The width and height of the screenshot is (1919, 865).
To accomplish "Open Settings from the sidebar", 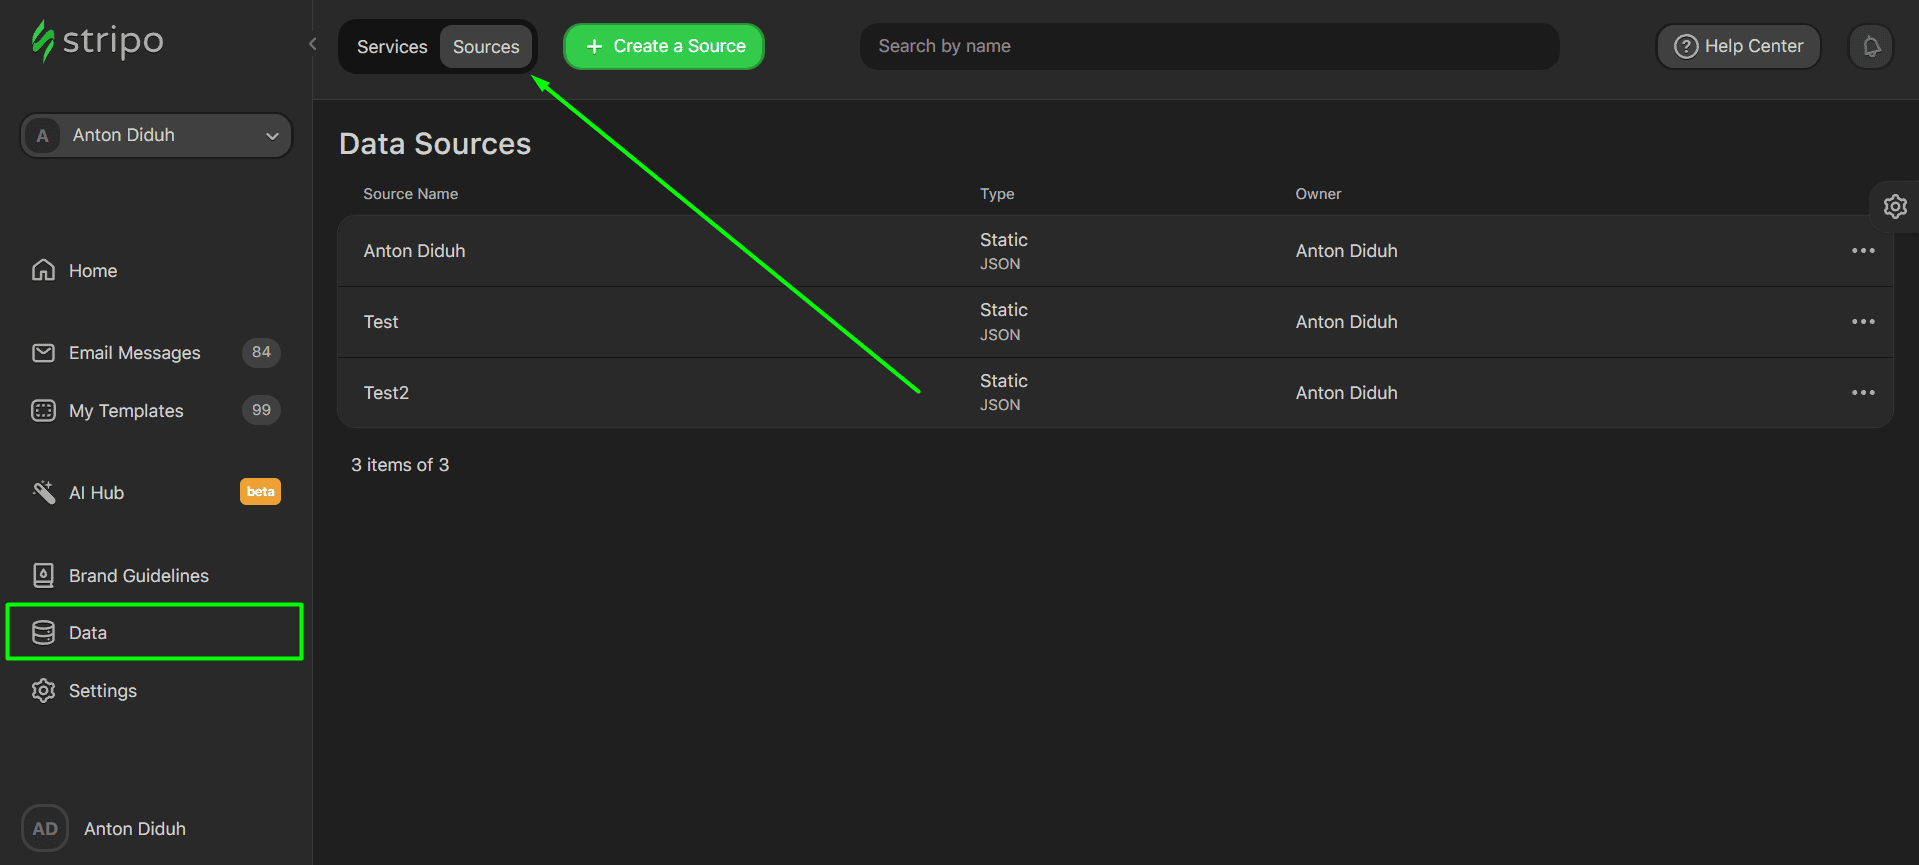I will click(x=102, y=691).
